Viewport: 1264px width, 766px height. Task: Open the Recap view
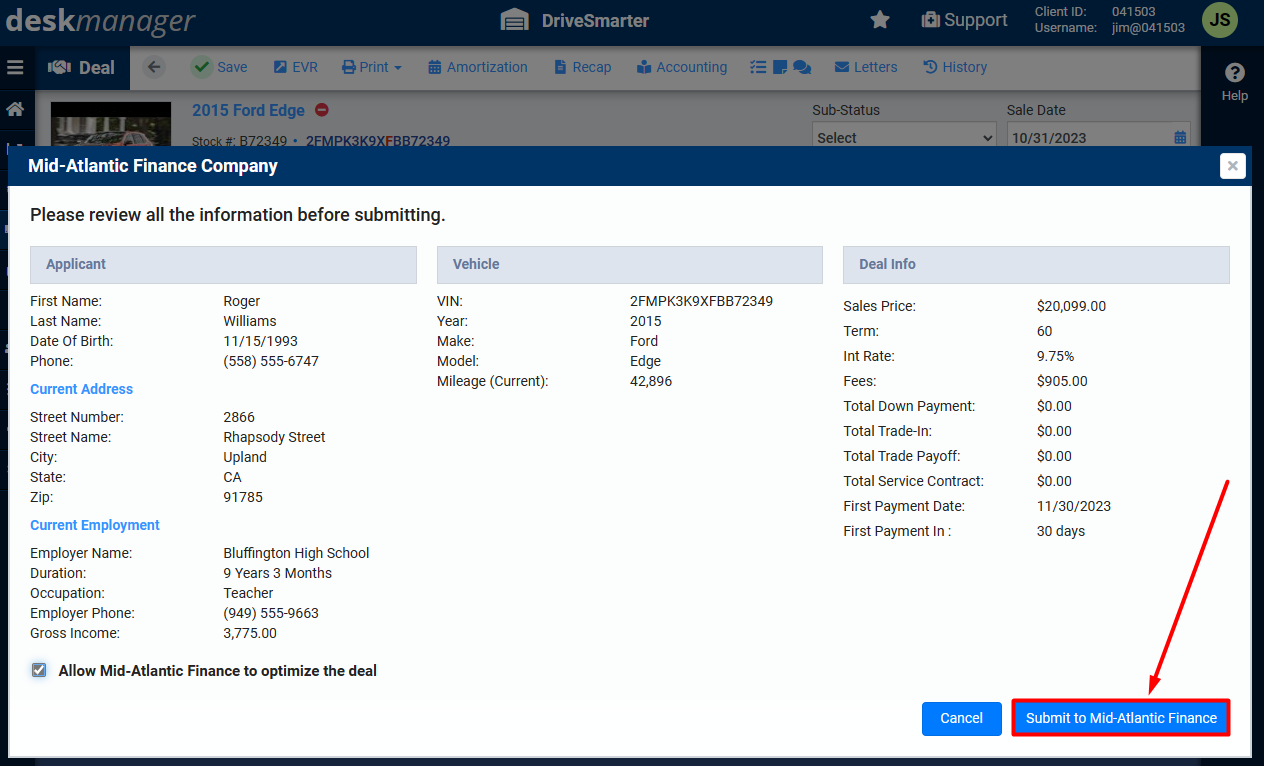(x=582, y=67)
